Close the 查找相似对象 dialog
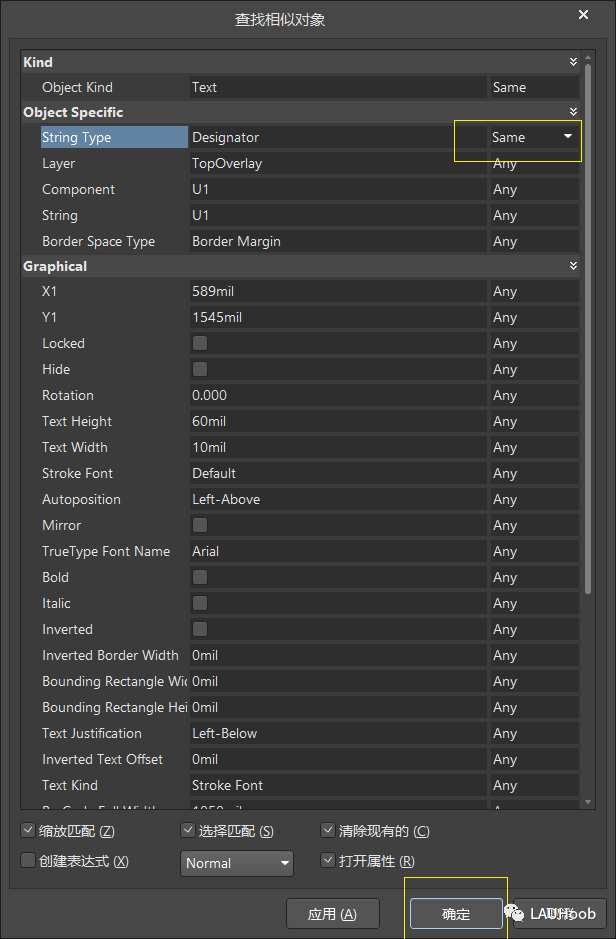Image resolution: width=616 pixels, height=939 pixels. (583, 15)
